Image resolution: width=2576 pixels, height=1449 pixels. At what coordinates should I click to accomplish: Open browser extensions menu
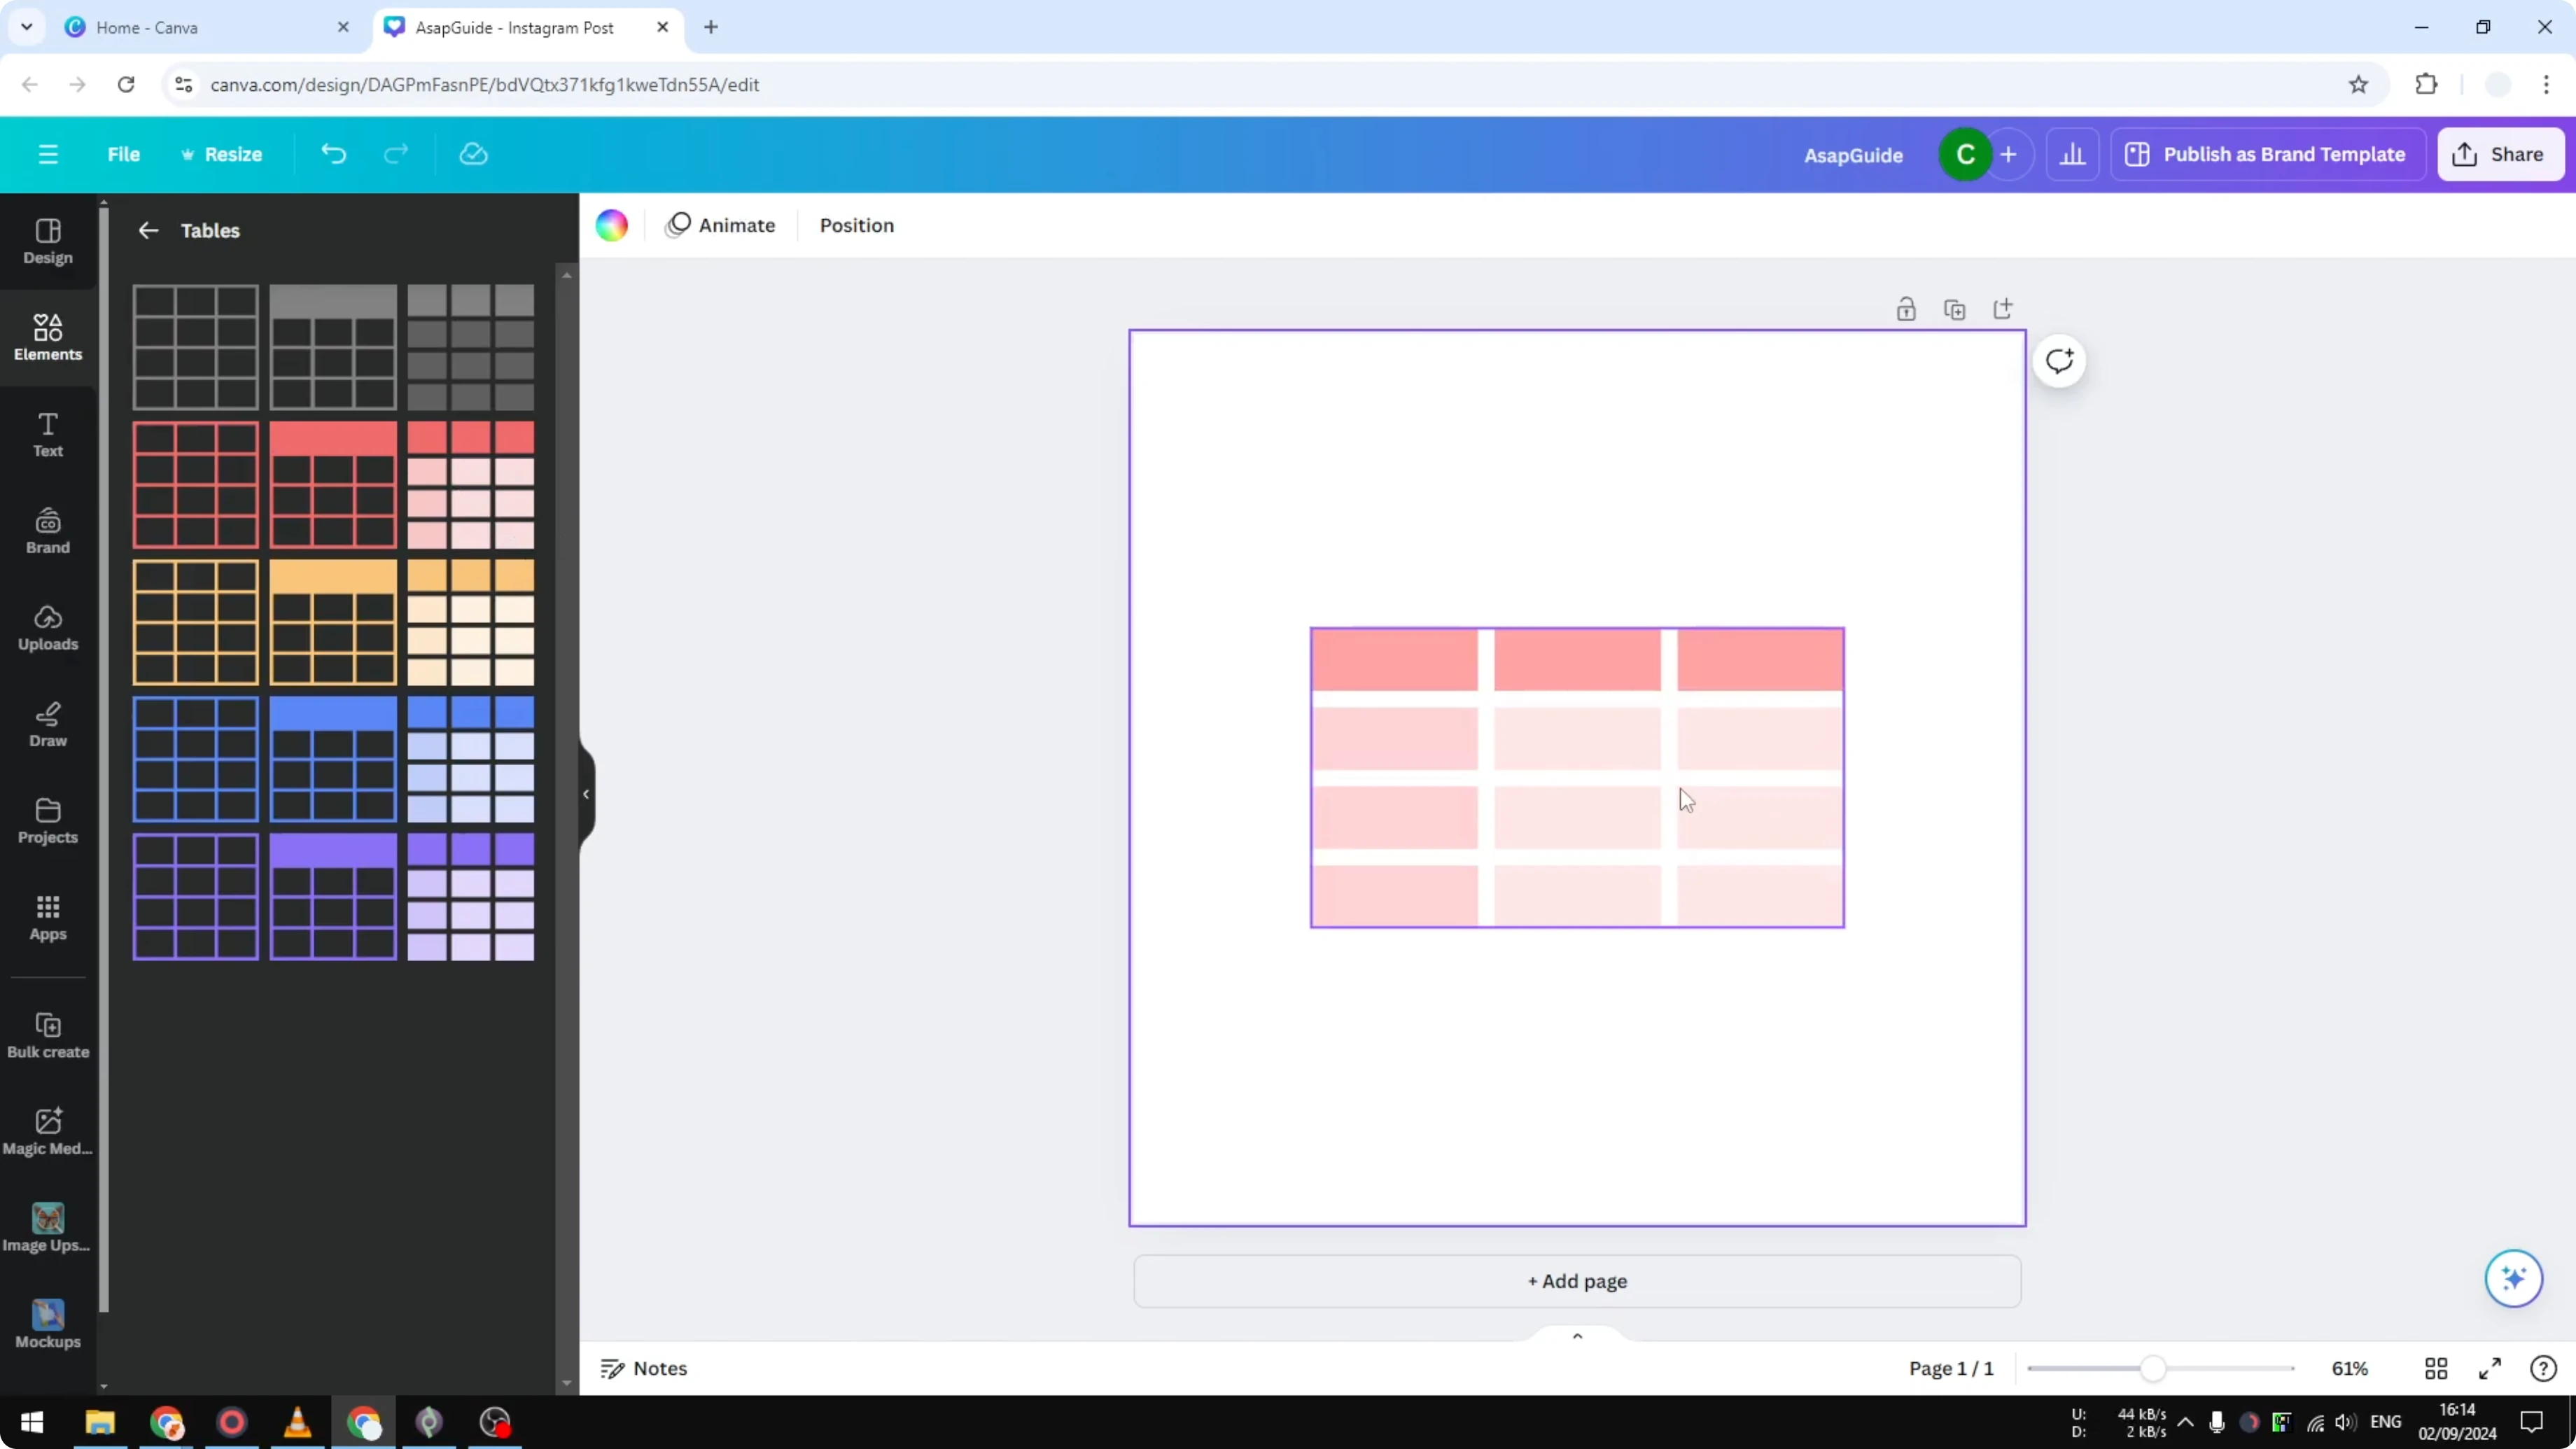pos(2426,85)
